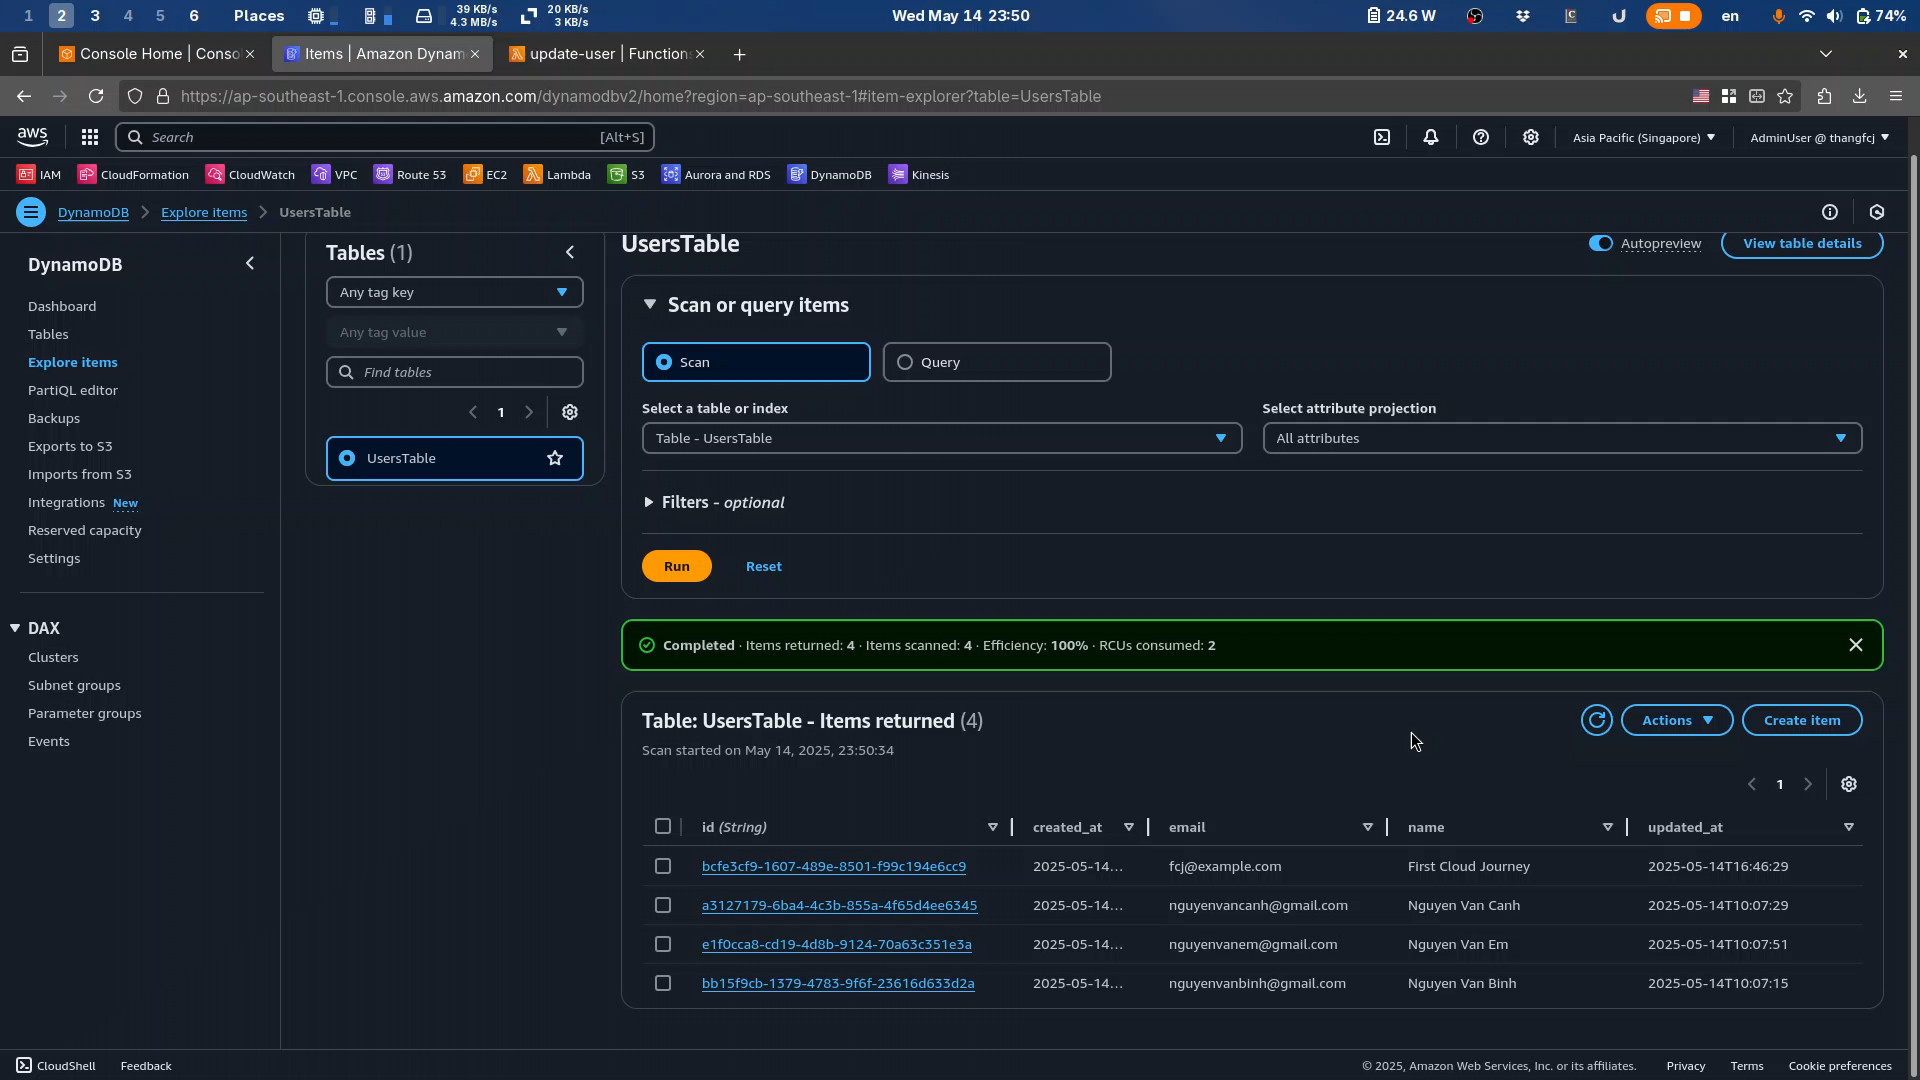Click the Create item button
This screenshot has width=1920, height=1080.
[x=1802, y=720]
